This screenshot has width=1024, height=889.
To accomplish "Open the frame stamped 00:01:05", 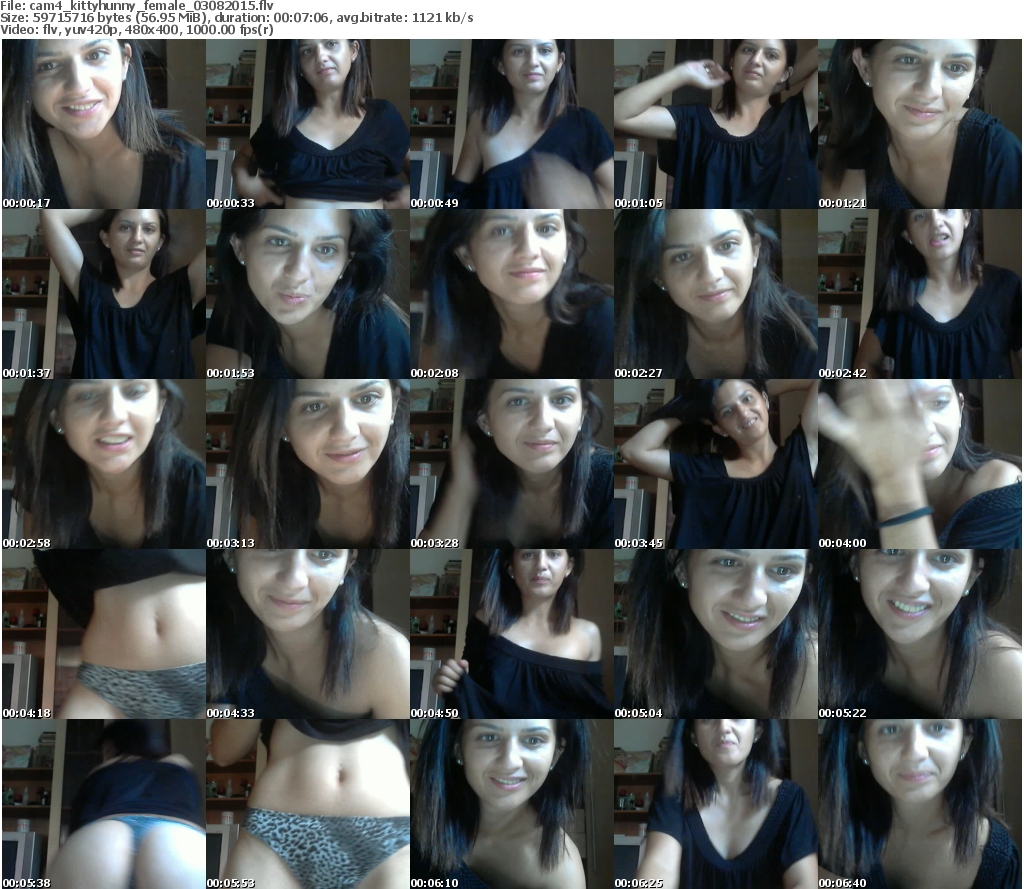I will coord(716,124).
